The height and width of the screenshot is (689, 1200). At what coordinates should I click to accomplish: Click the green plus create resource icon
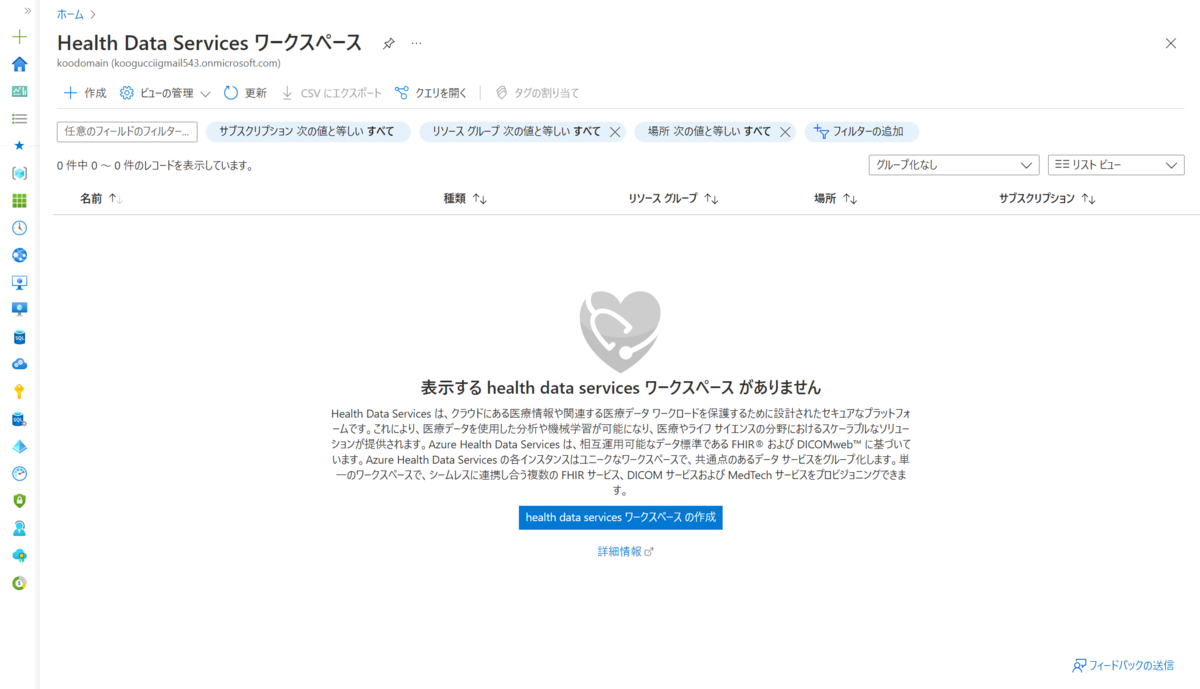[x=19, y=37]
